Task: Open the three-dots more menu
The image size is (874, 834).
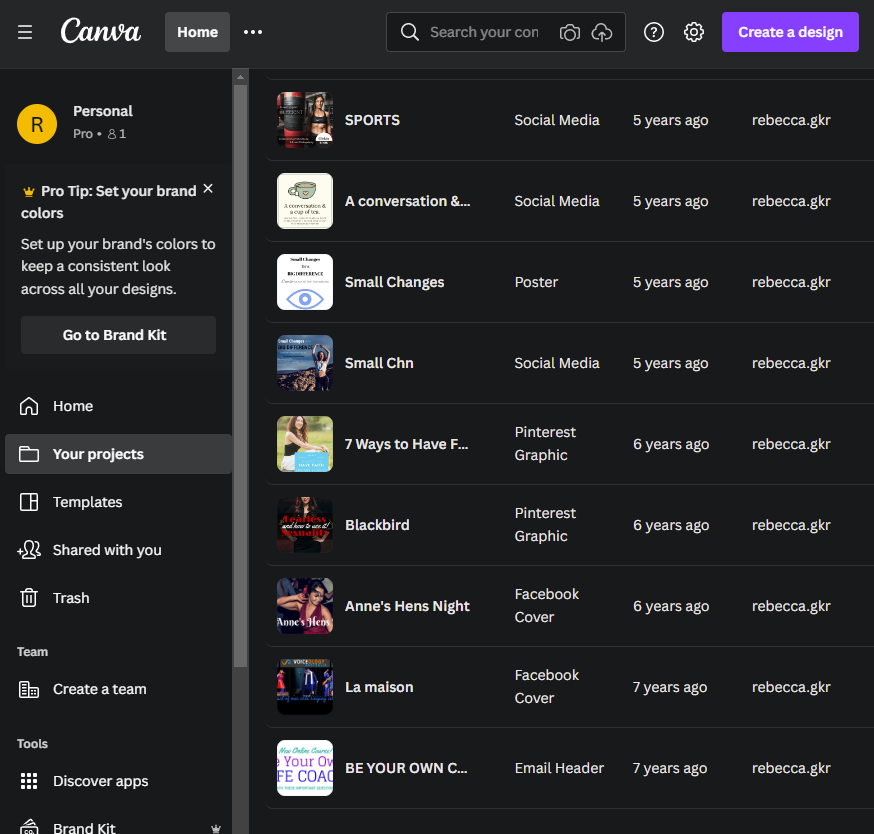Action: 253,32
